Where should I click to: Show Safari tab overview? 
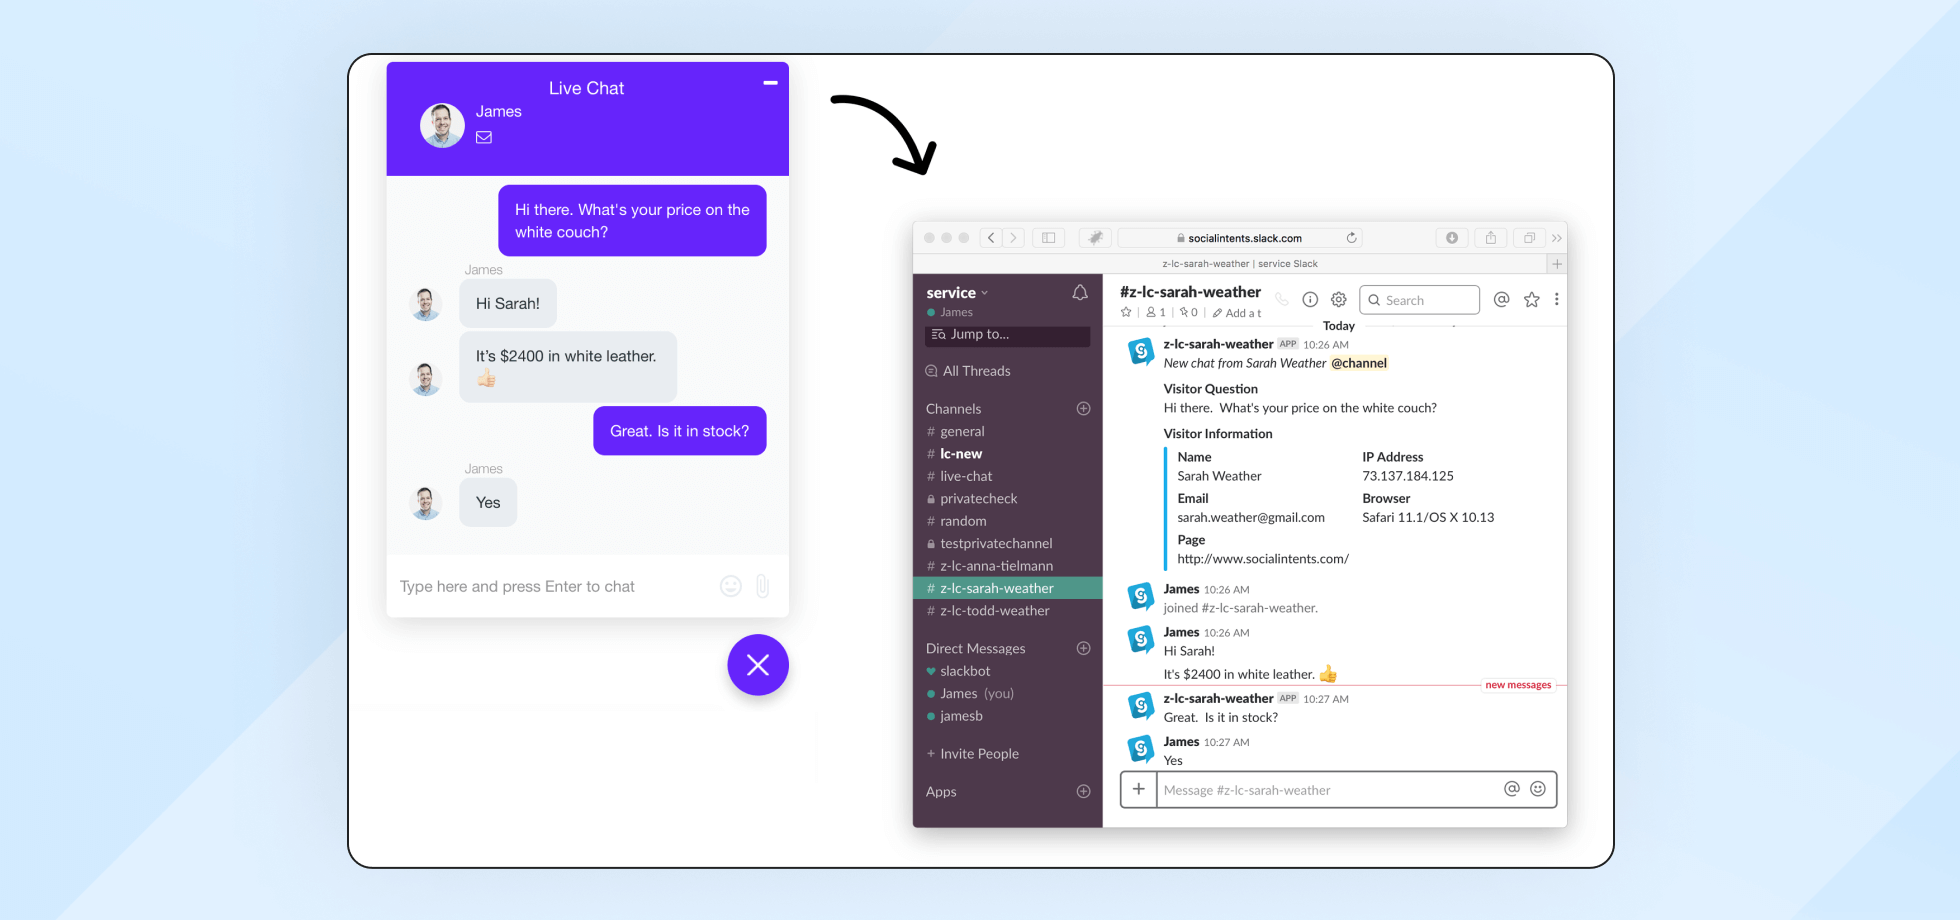tap(1529, 238)
